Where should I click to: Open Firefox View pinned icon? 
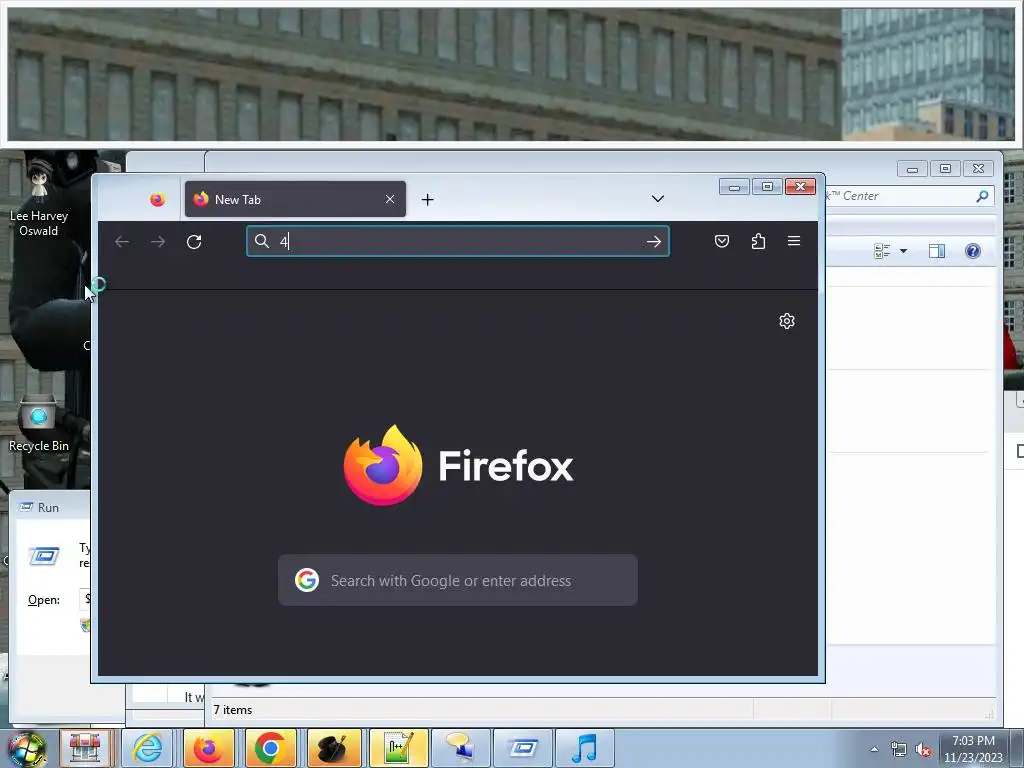157,199
